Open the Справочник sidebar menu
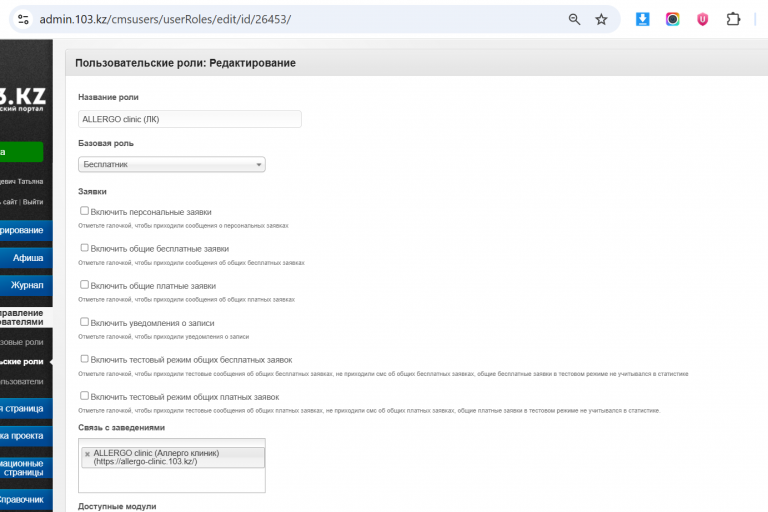768x512 pixels. point(26,500)
